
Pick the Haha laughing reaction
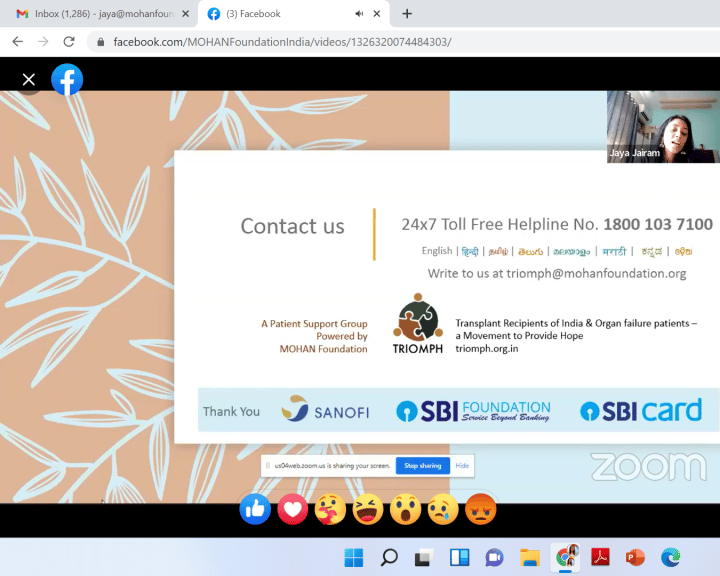[368, 509]
